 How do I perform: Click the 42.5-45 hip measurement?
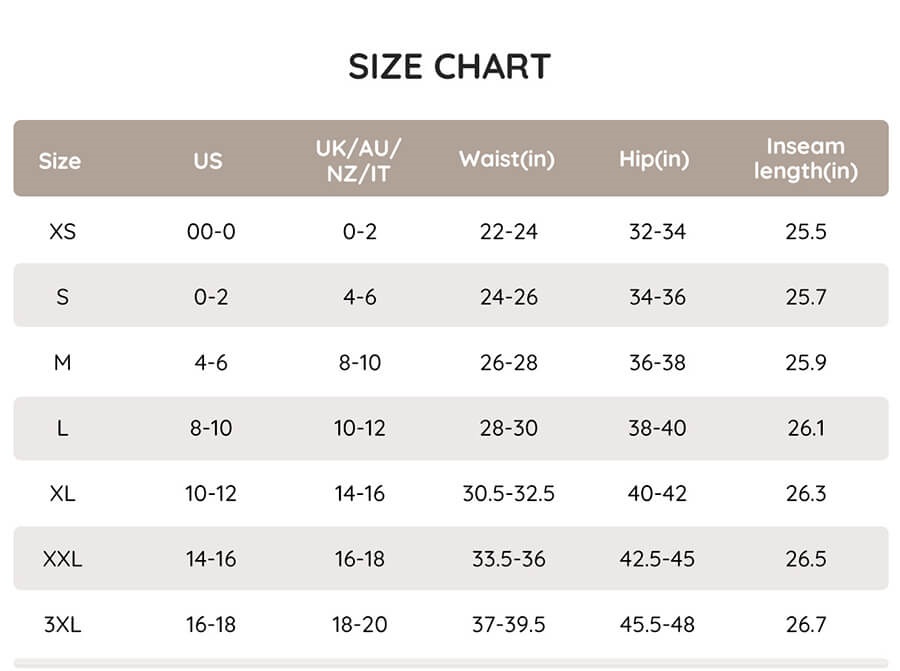tap(657, 559)
